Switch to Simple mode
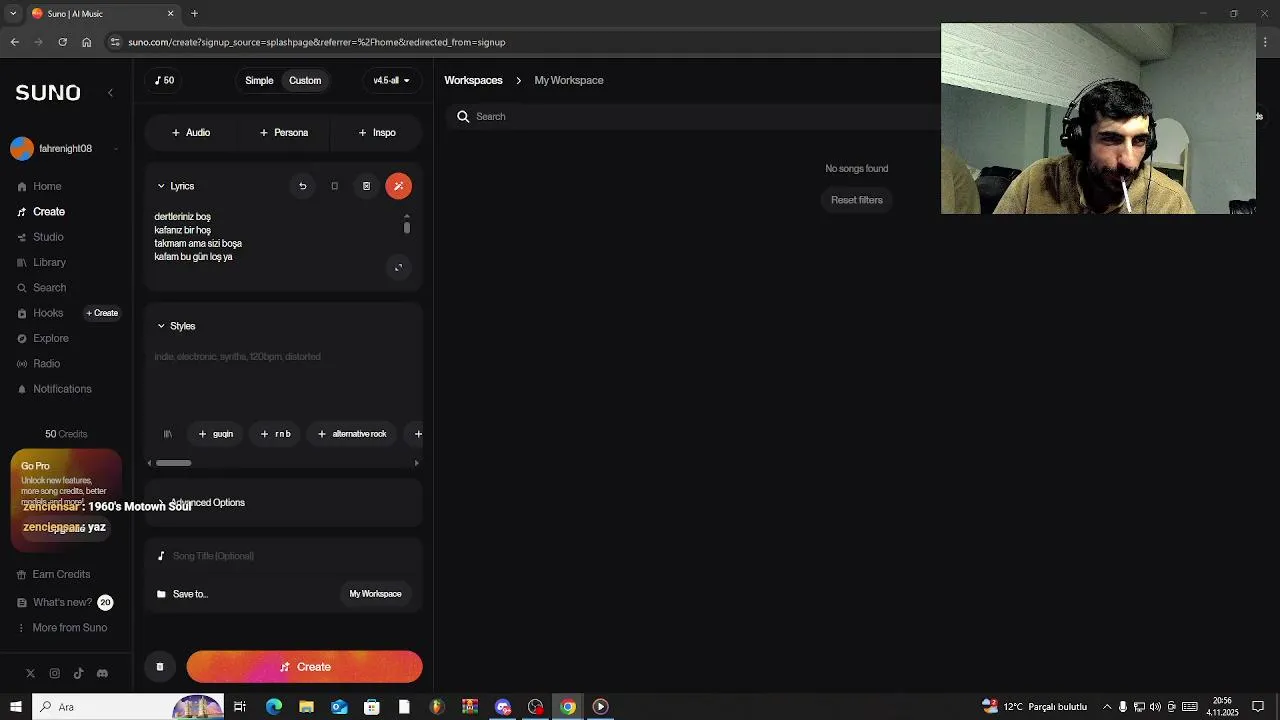The height and width of the screenshot is (720, 1280). (x=259, y=80)
